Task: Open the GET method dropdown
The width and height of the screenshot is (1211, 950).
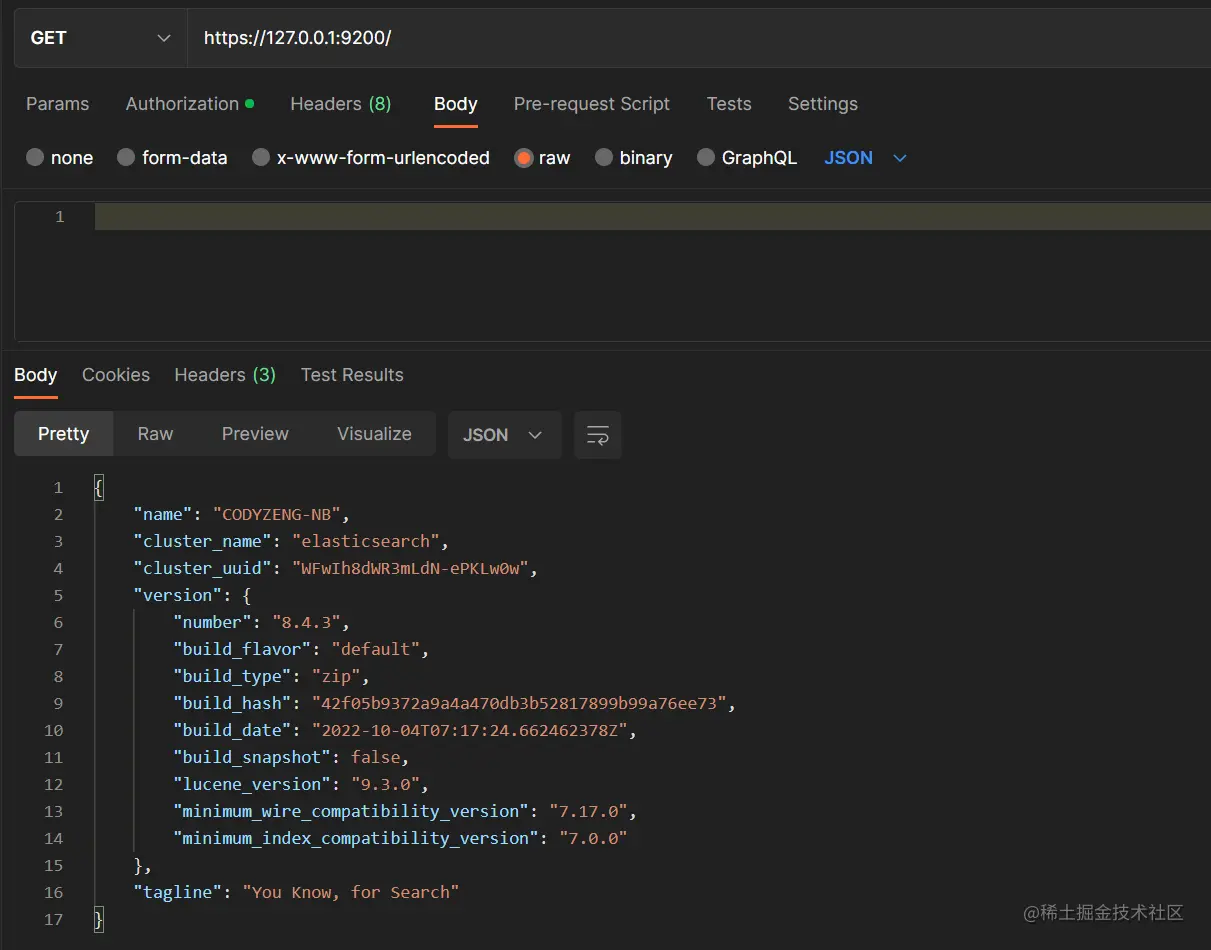Action: [x=100, y=38]
